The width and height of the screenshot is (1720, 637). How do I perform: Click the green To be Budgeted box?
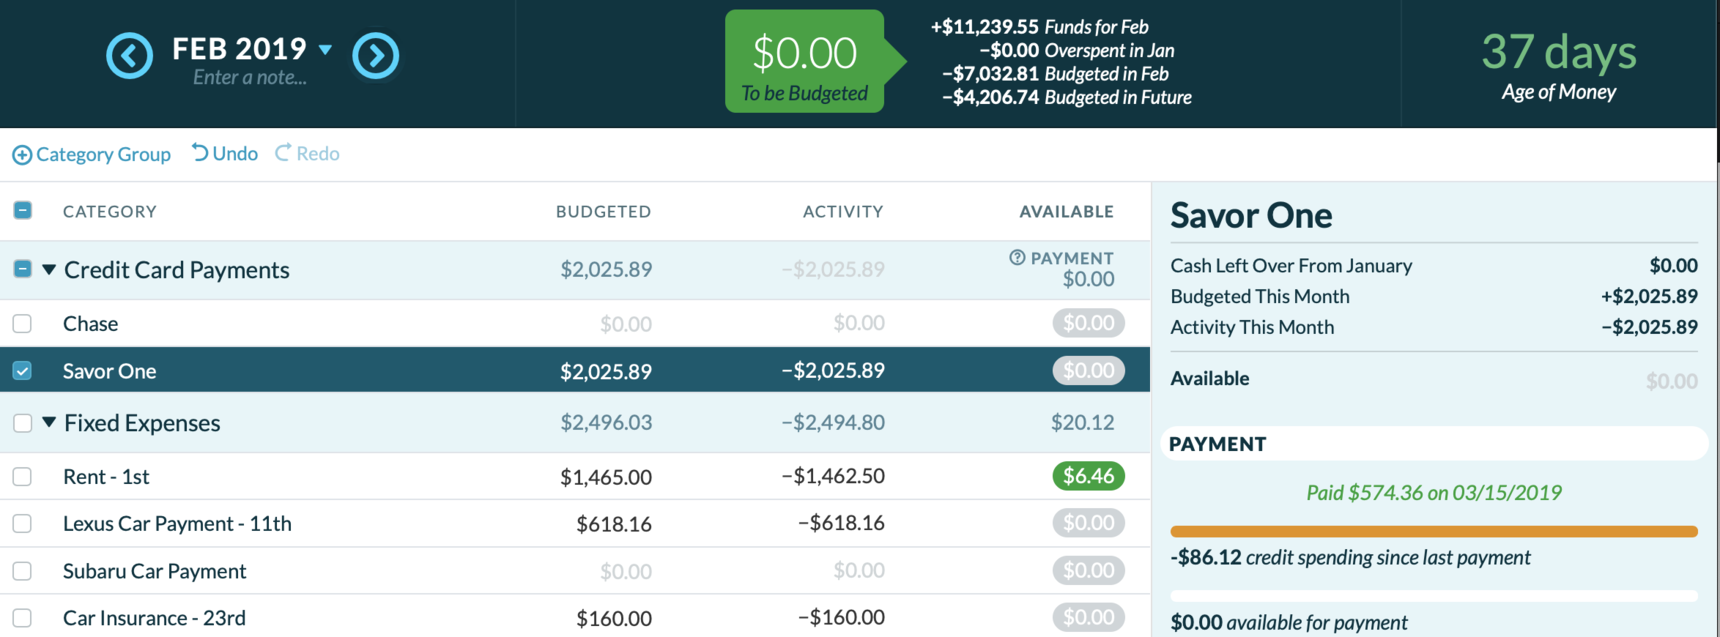(x=804, y=62)
